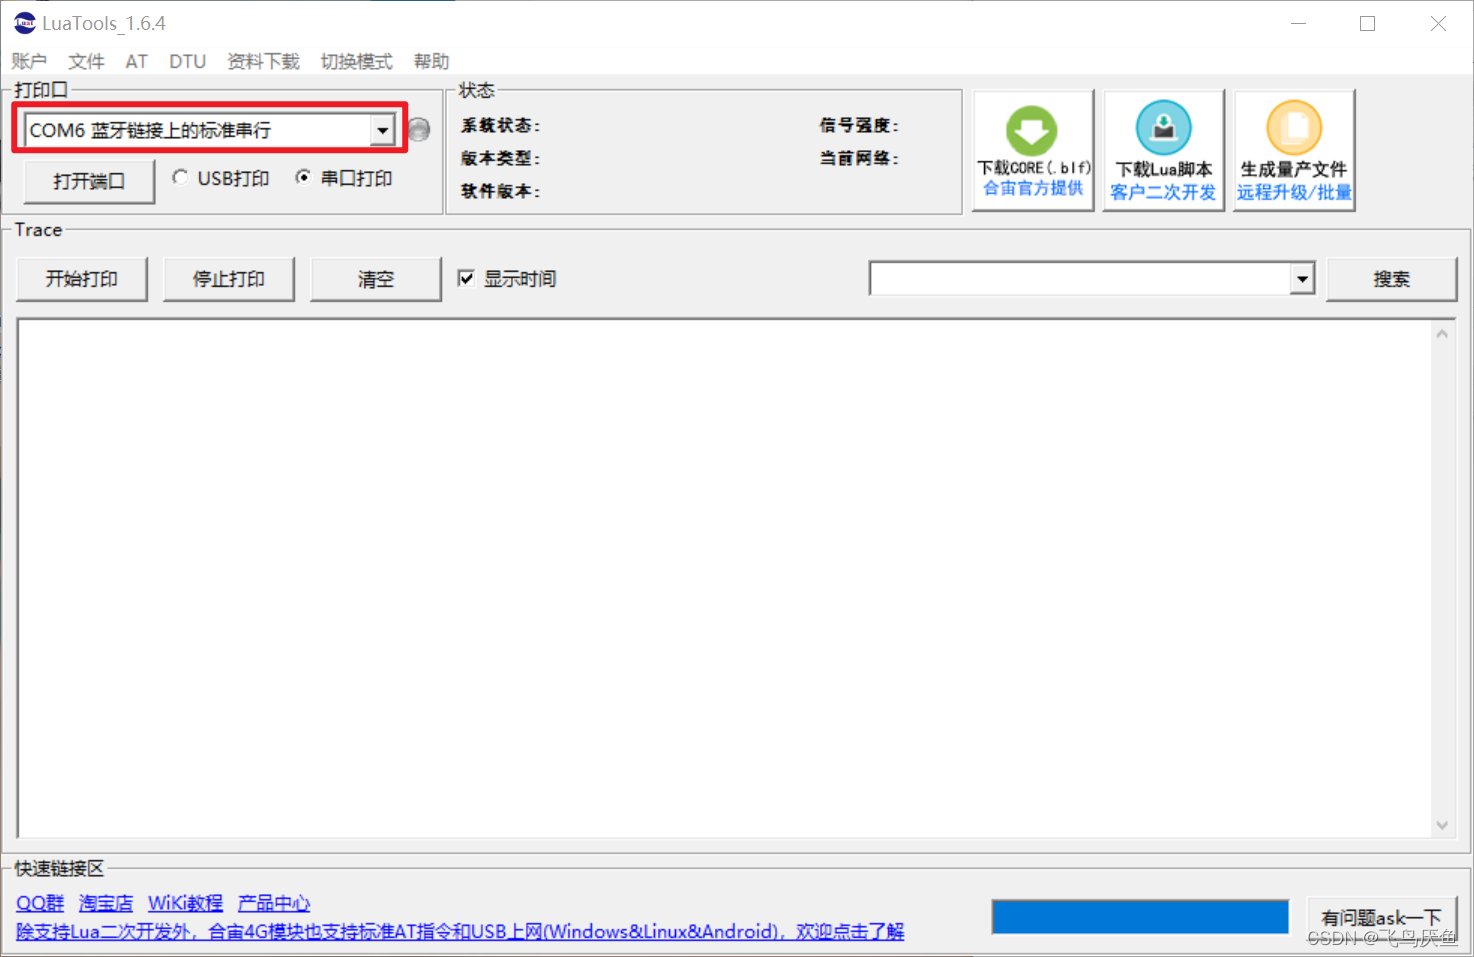Open the QQ群 link
This screenshot has width=1474, height=957.
click(40, 903)
